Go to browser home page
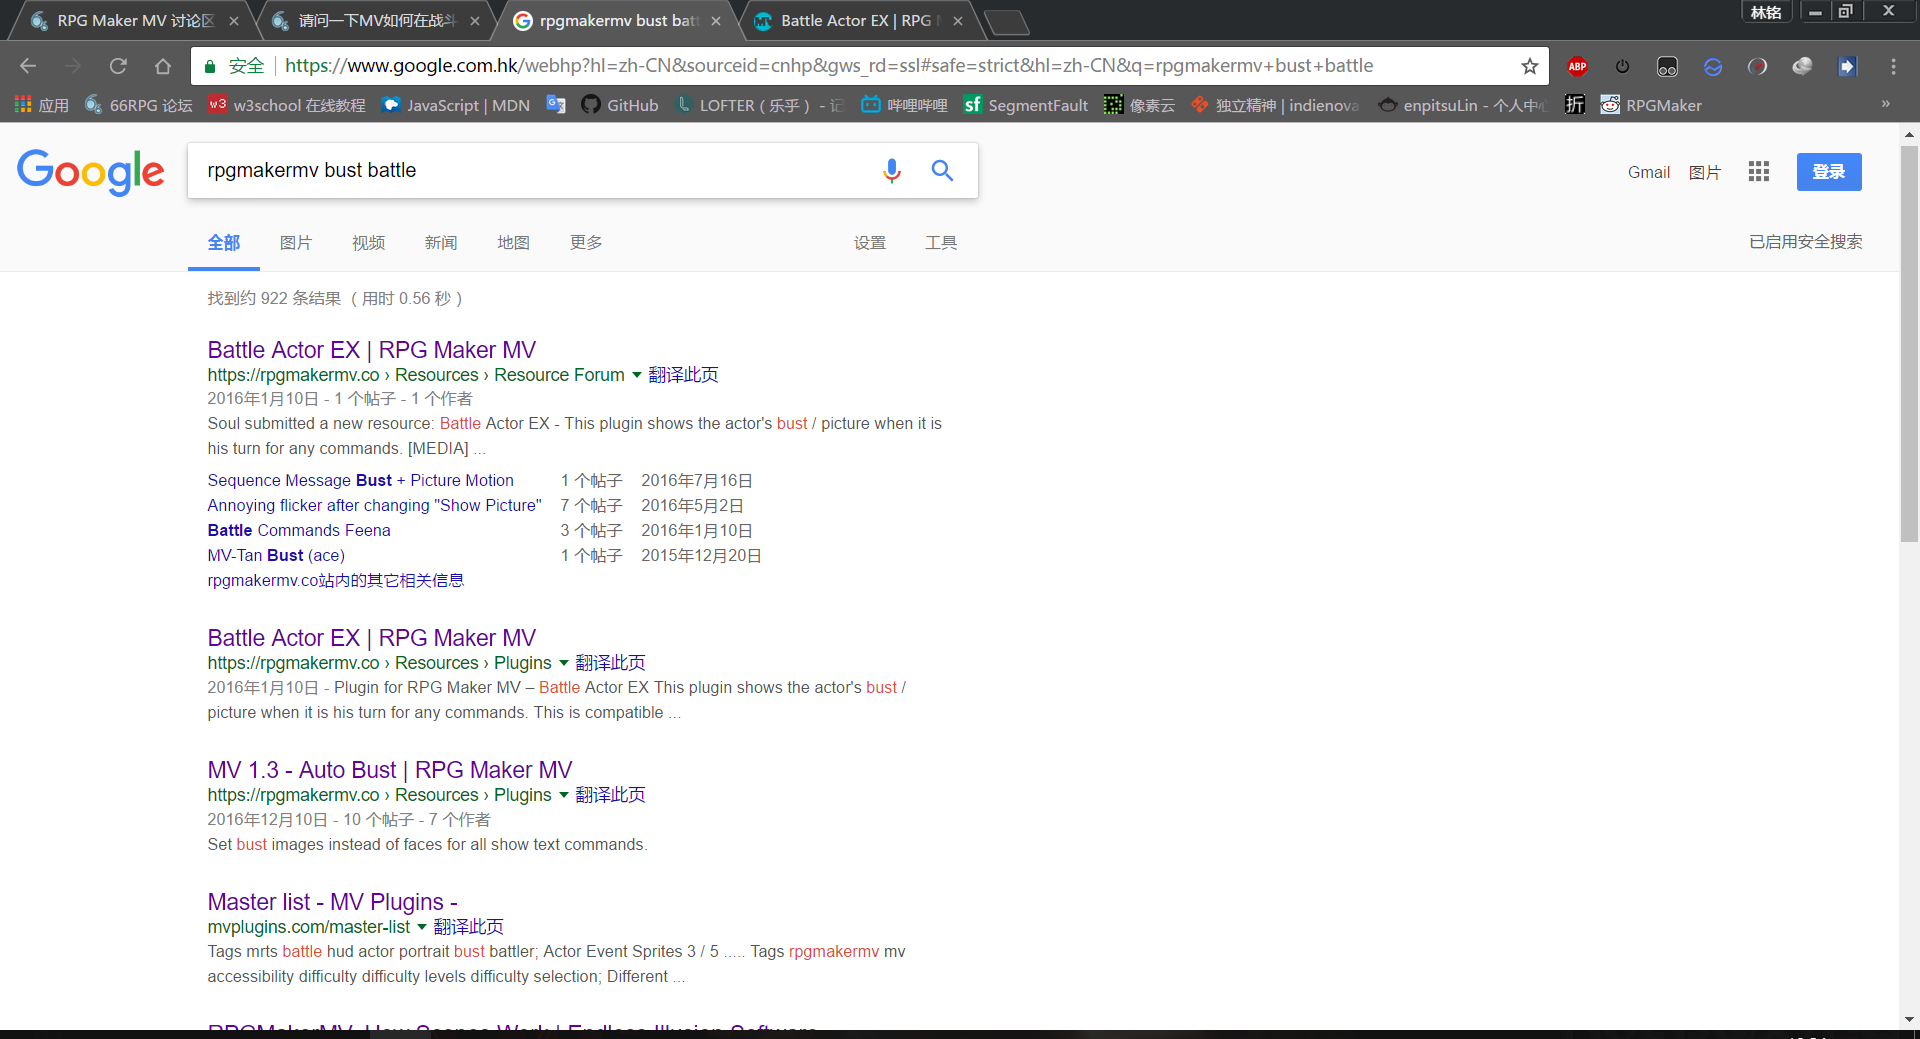Screen dimensions: 1920x1039 [x=163, y=66]
